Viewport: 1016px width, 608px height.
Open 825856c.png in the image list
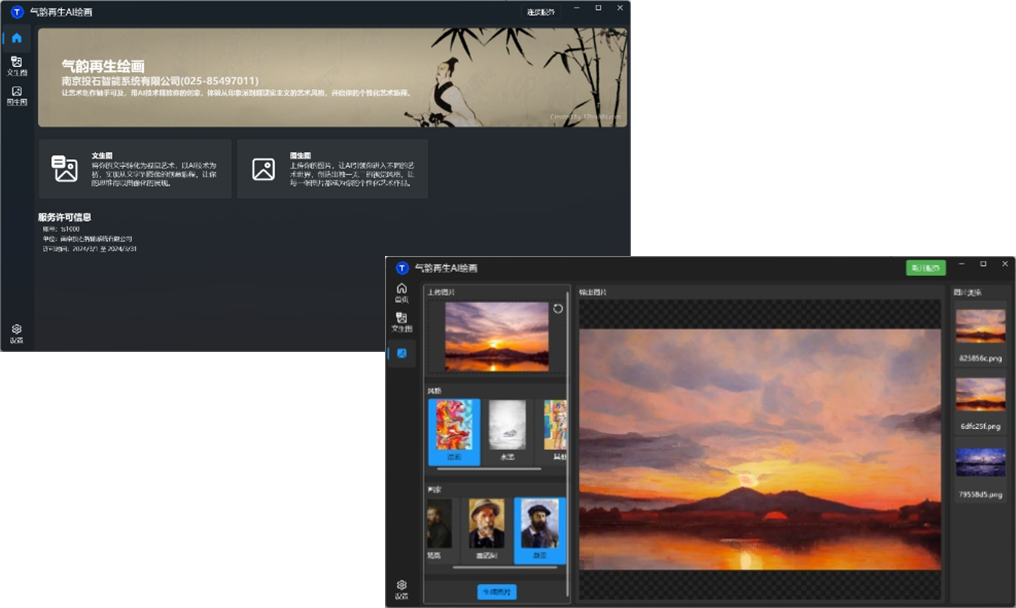pos(980,335)
